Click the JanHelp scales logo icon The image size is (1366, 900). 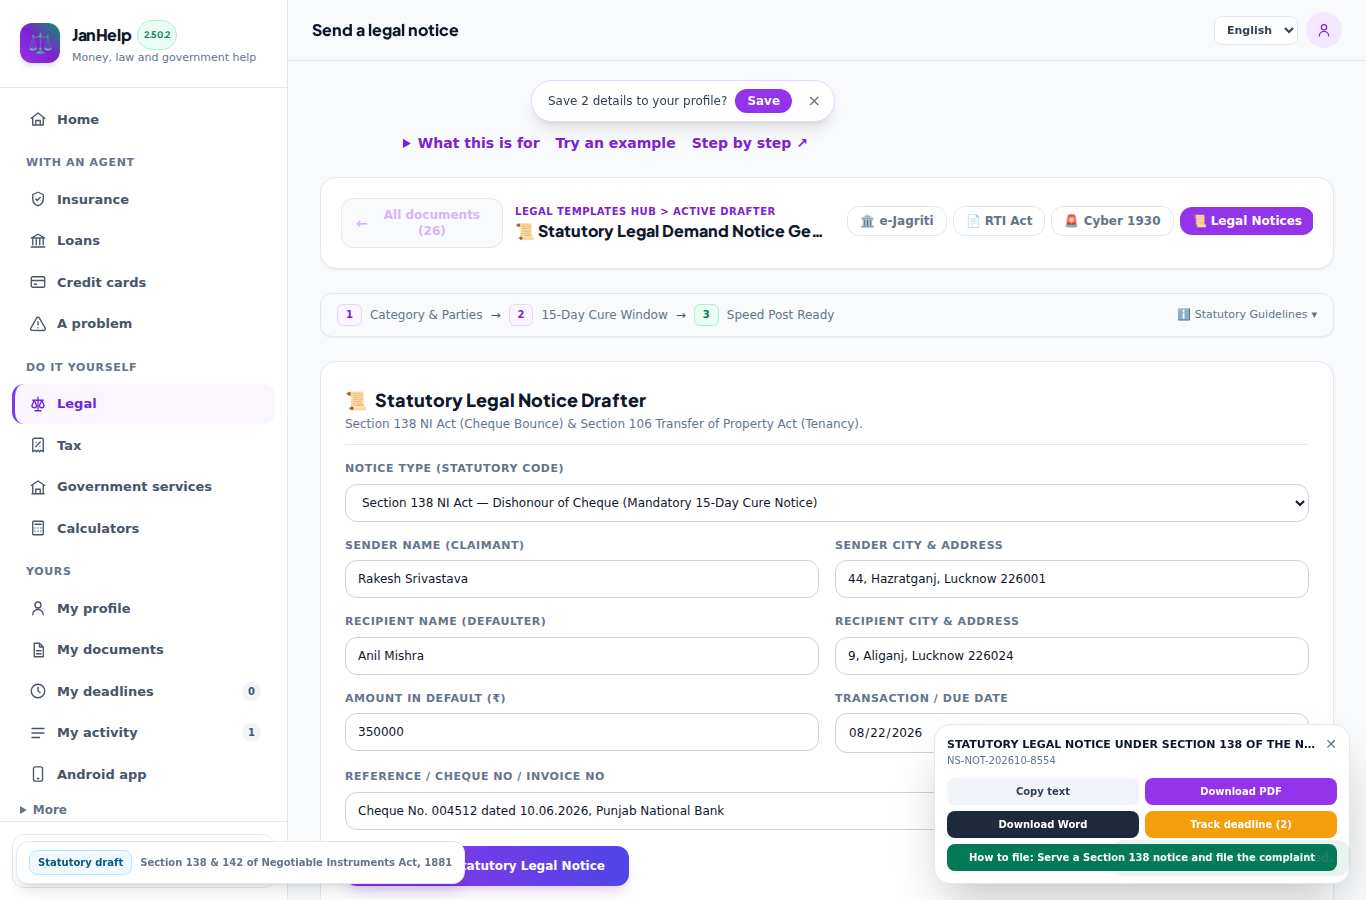[x=40, y=43]
